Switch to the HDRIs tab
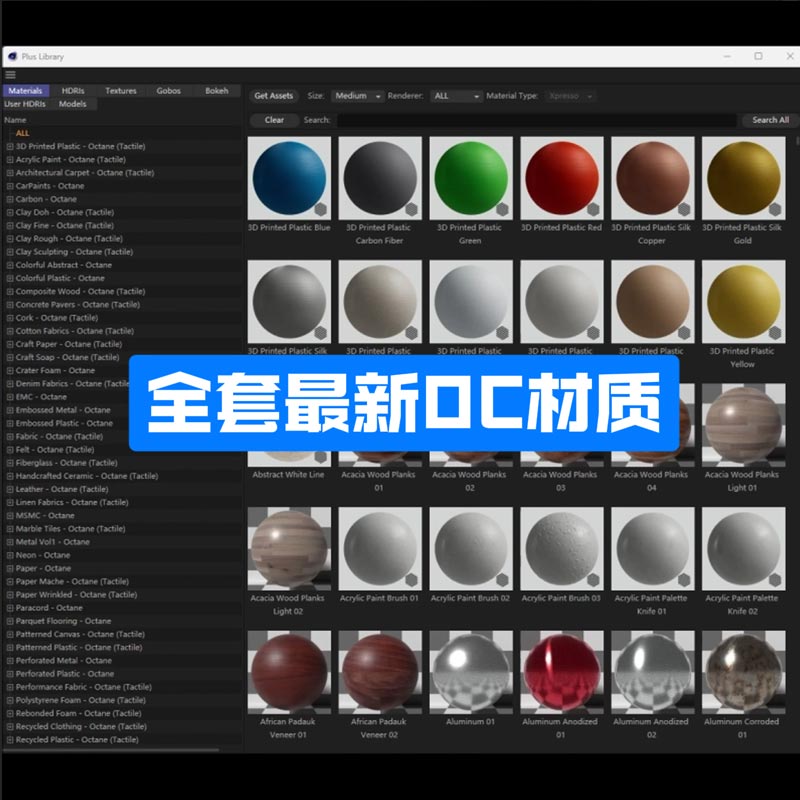This screenshot has width=800, height=800. tap(73, 91)
